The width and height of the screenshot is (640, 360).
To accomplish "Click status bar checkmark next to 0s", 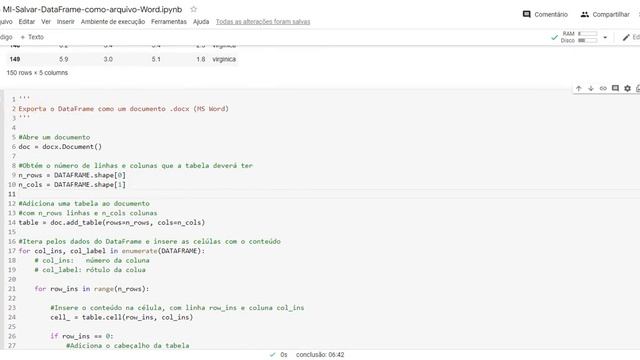I will click(x=272, y=355).
